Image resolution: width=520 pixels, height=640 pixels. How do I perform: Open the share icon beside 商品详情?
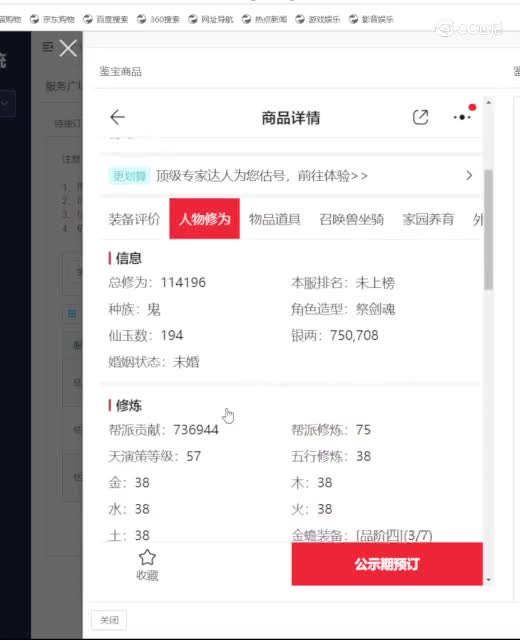pyautogui.click(x=420, y=118)
